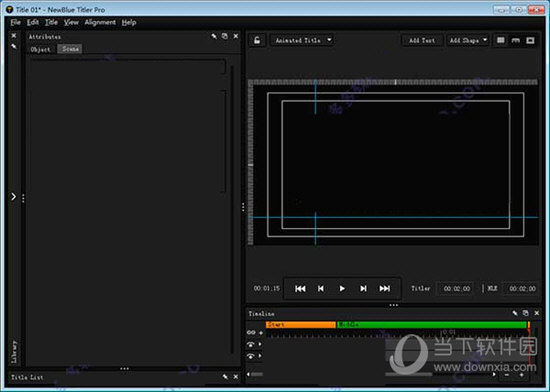The width and height of the screenshot is (550, 392).
Task: Close the Timeline panel
Action: tap(537, 313)
